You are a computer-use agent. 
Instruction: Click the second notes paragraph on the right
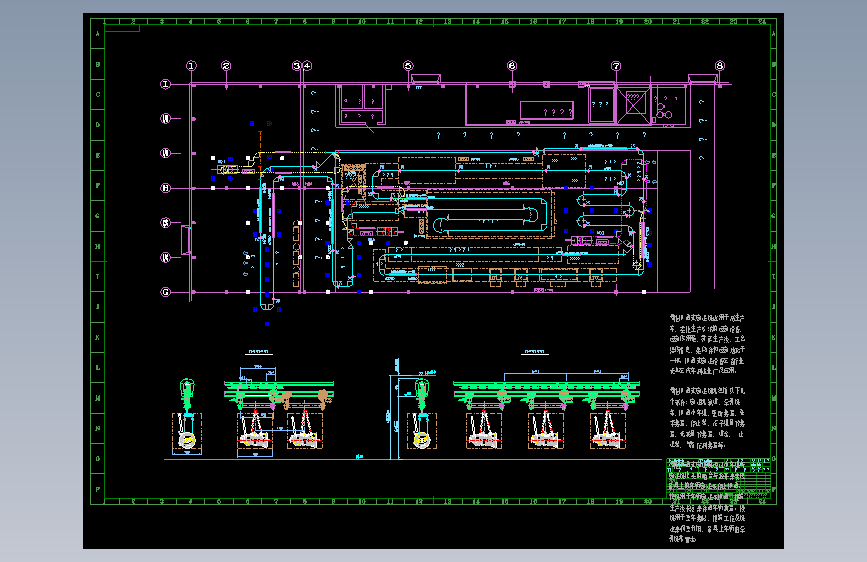(x=708, y=418)
